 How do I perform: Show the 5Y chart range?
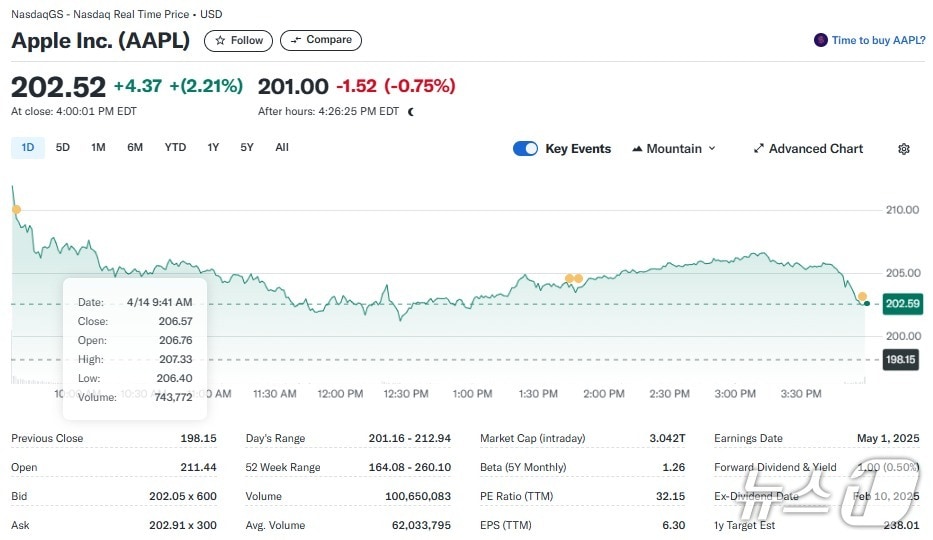247,148
